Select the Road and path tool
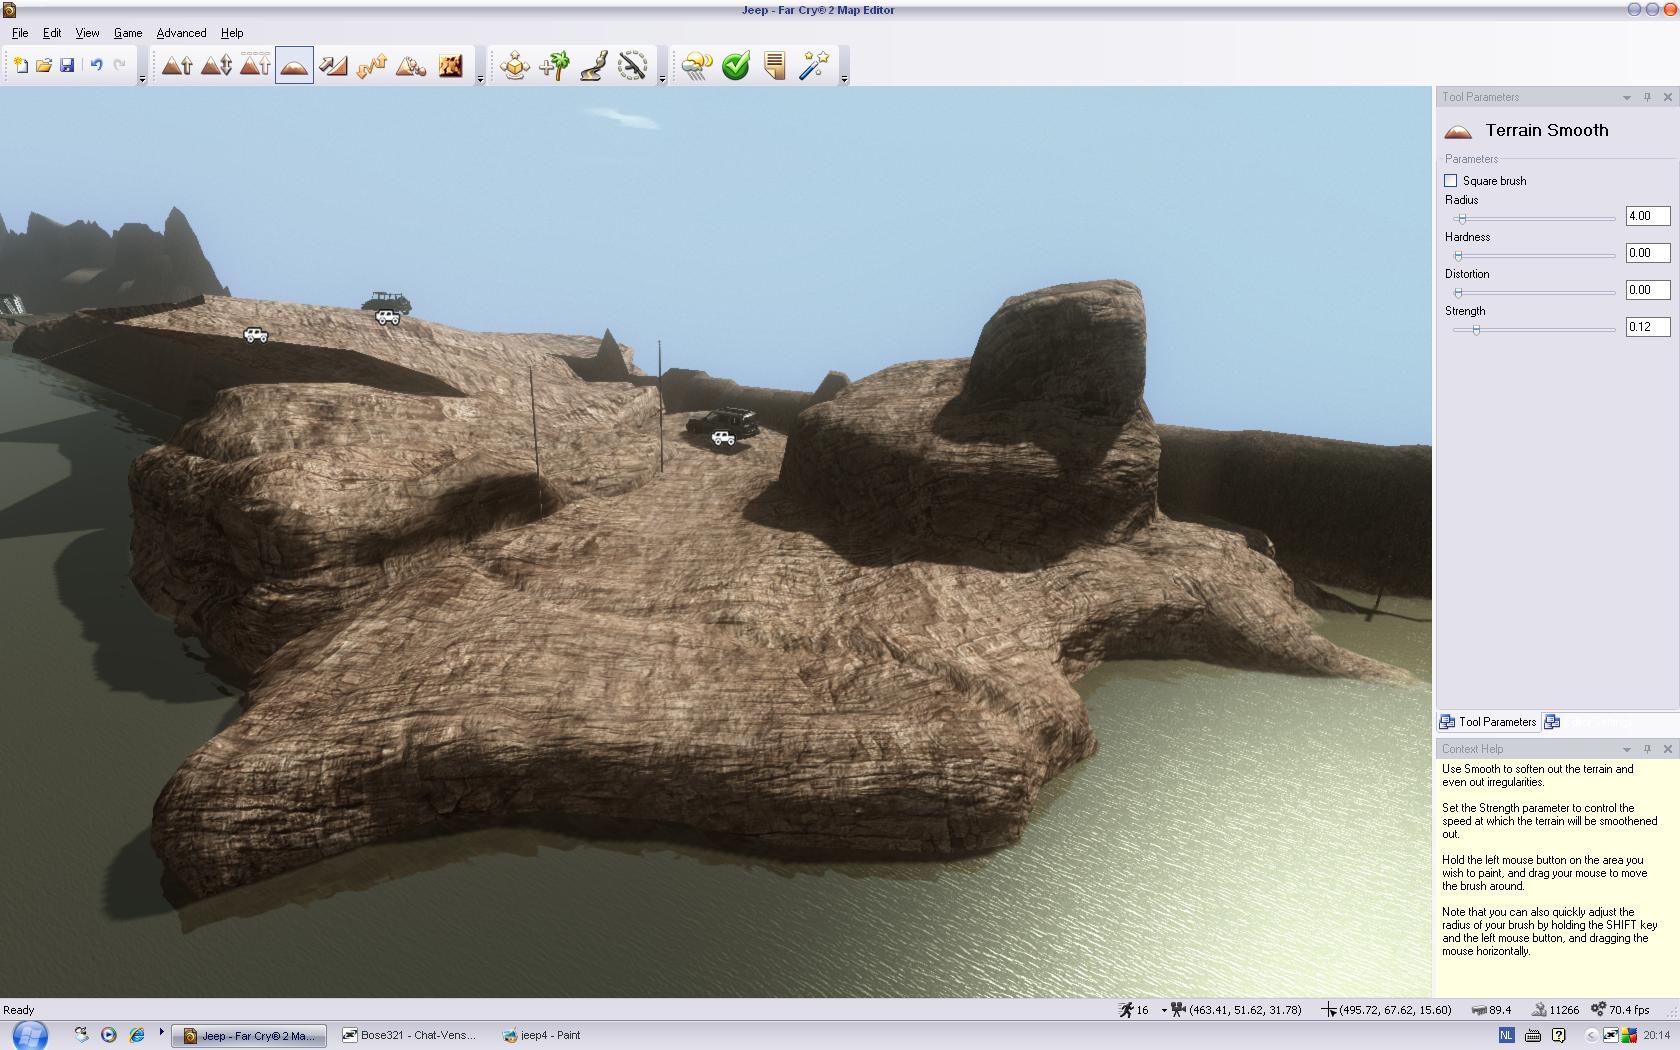 (x=593, y=66)
